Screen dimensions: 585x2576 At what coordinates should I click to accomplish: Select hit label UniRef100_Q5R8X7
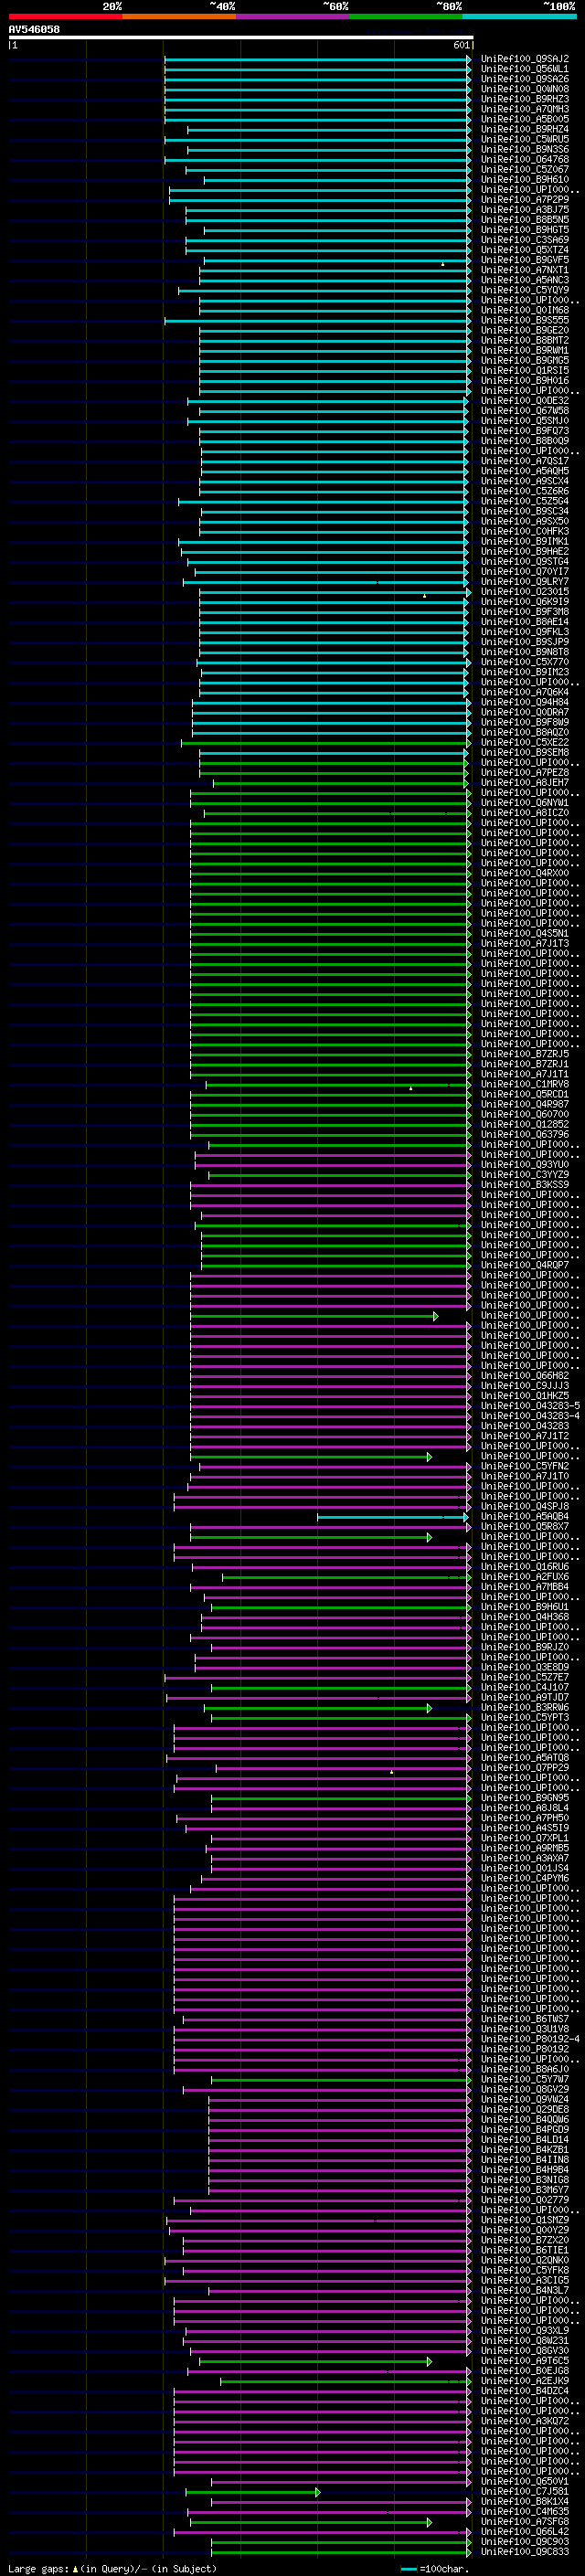(x=525, y=1526)
